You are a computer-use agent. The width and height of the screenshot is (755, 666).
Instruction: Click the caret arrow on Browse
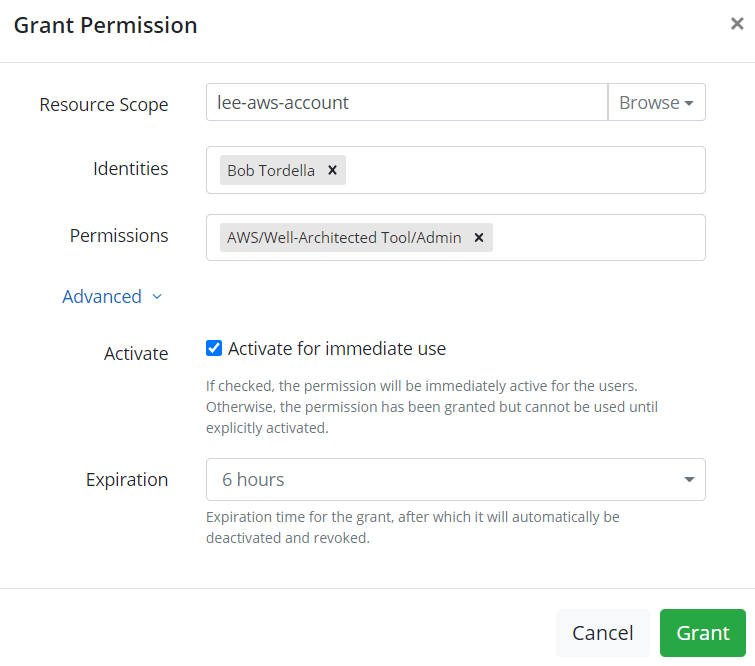tap(689, 103)
